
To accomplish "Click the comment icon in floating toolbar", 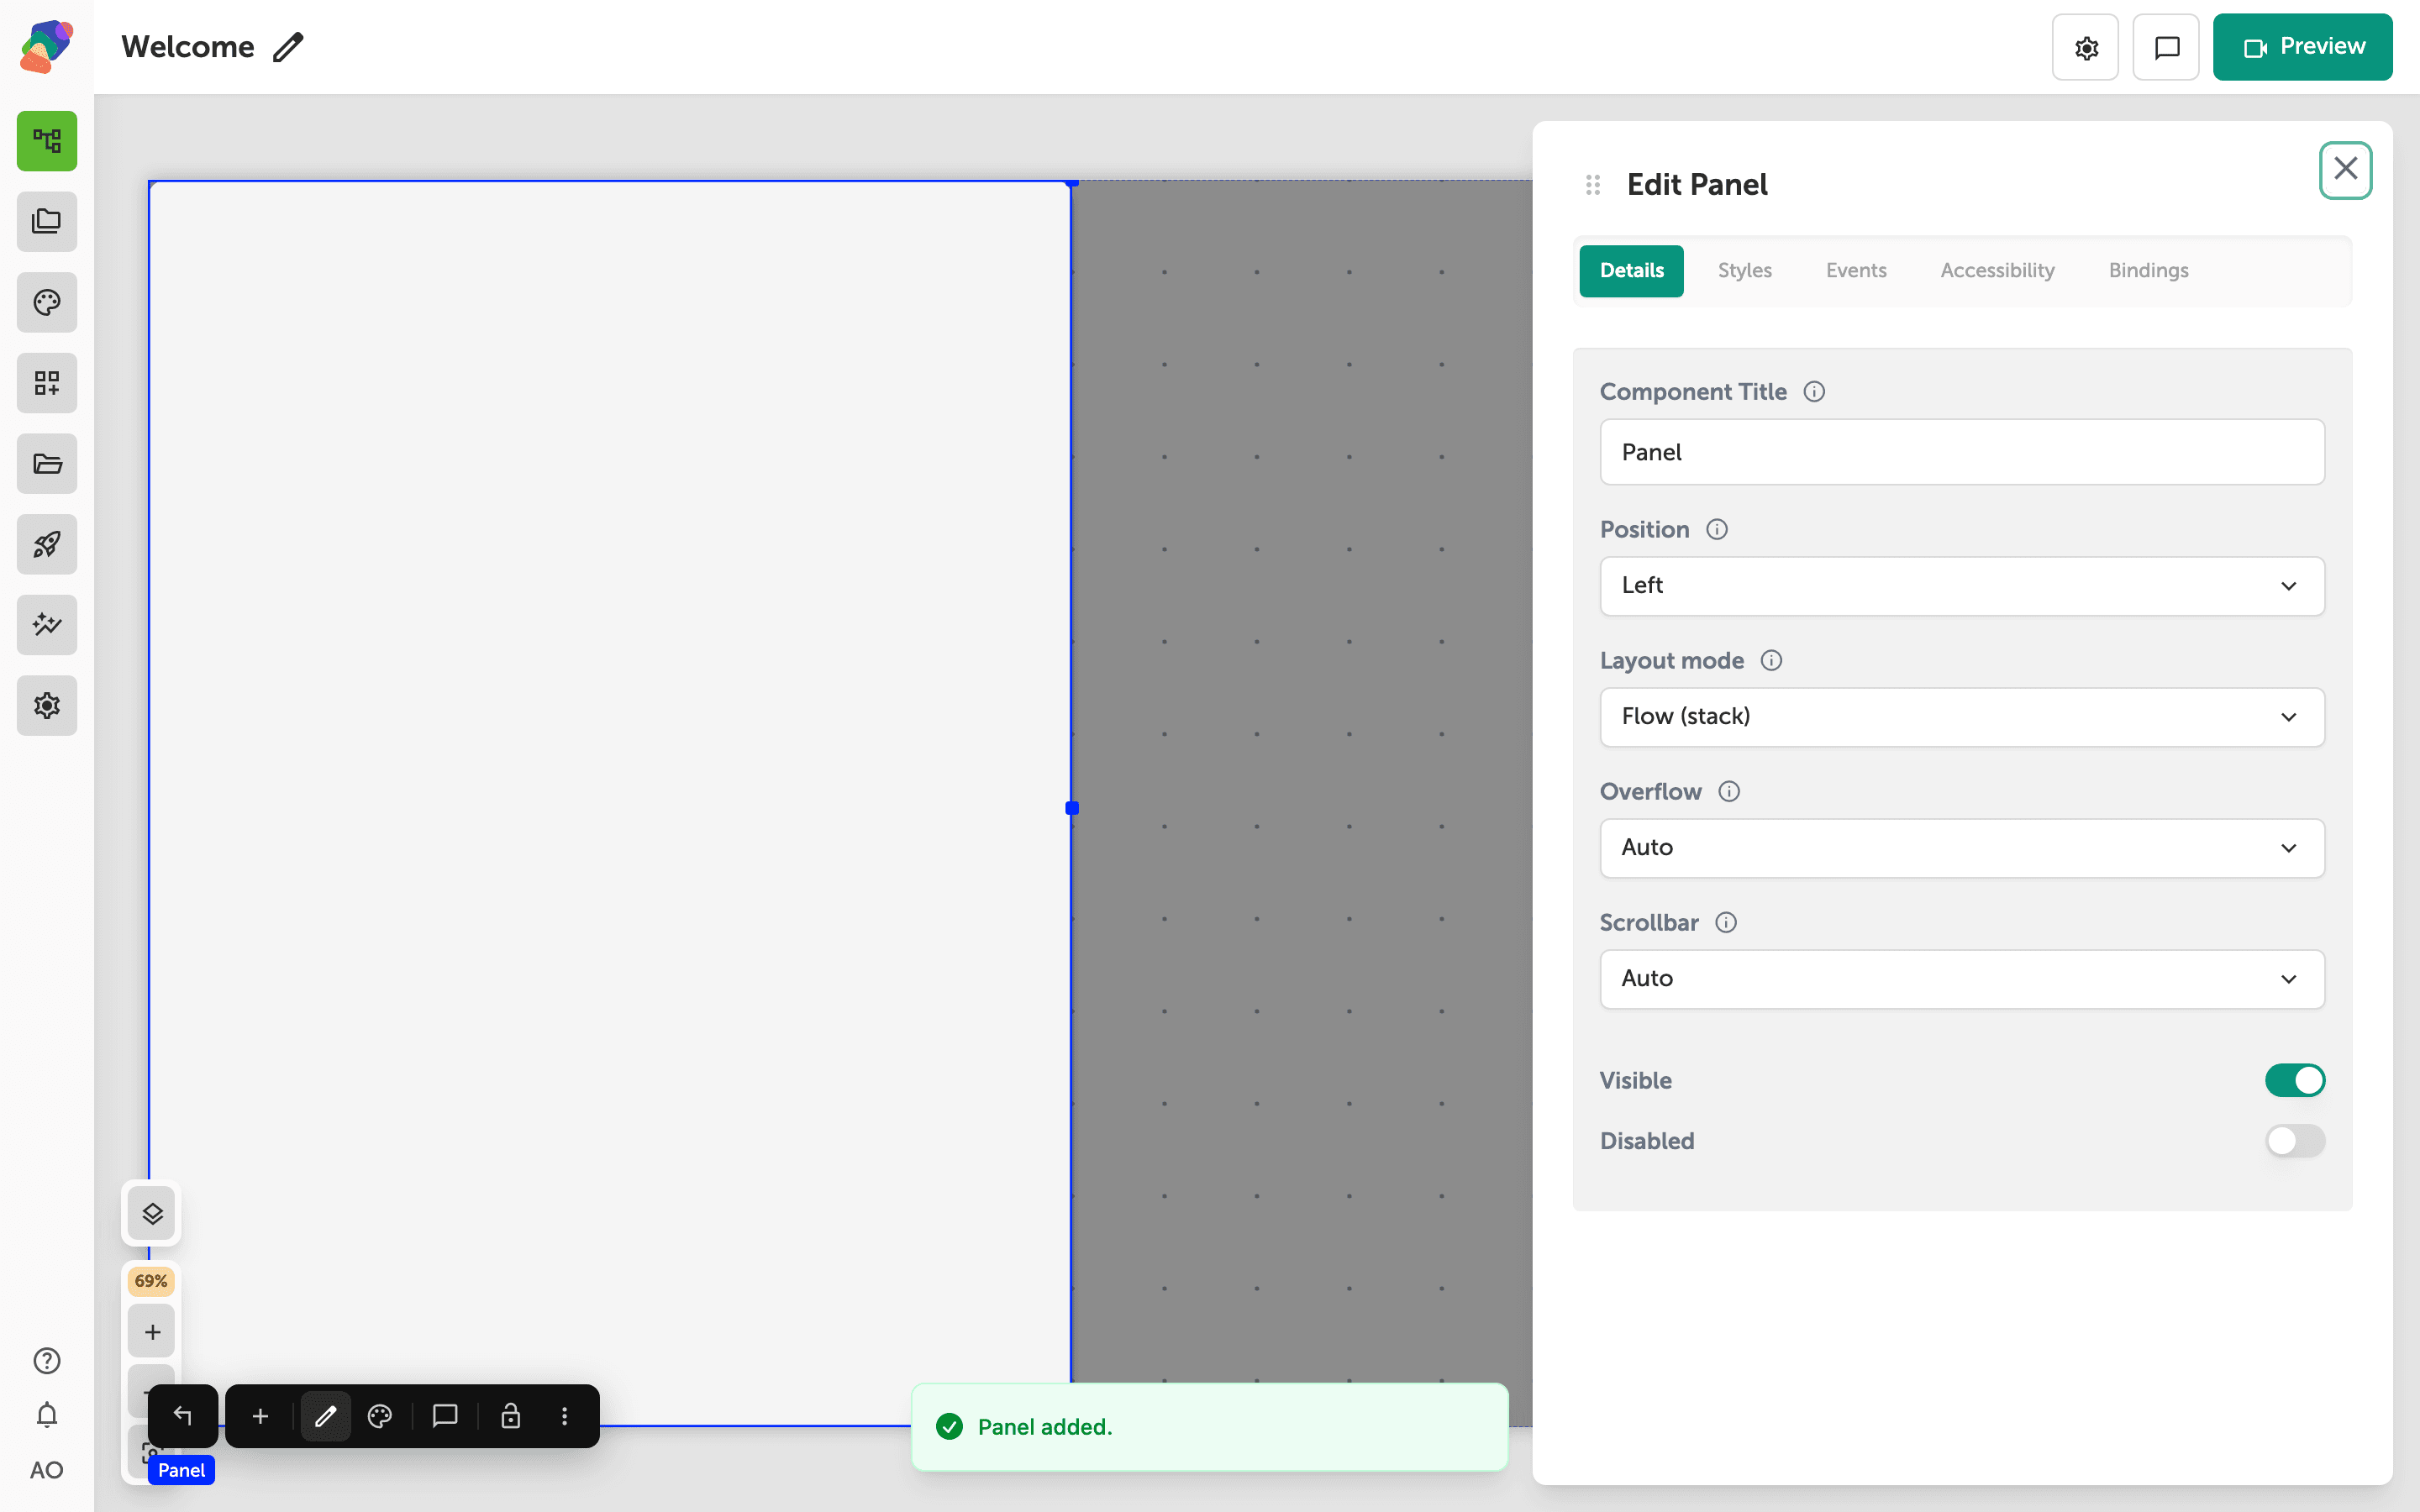I will [445, 1416].
